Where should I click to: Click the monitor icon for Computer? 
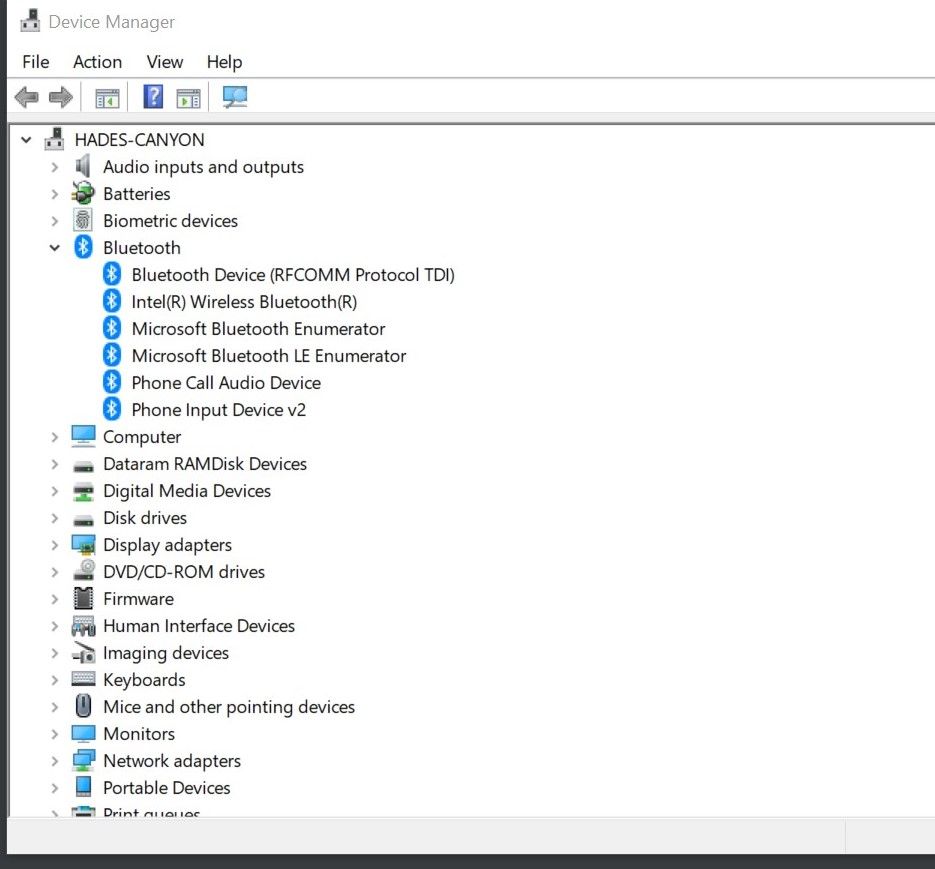83,436
